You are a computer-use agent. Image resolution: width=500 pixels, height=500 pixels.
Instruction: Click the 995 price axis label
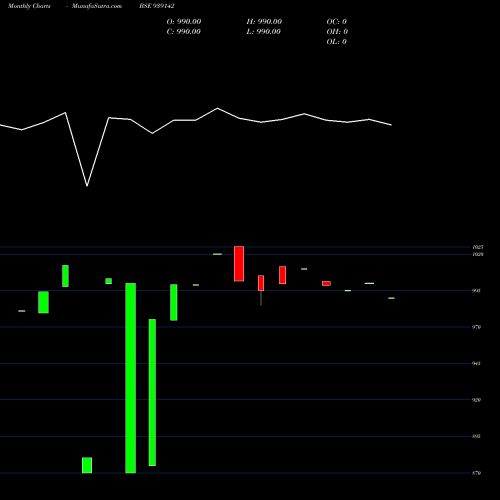(x=476, y=291)
